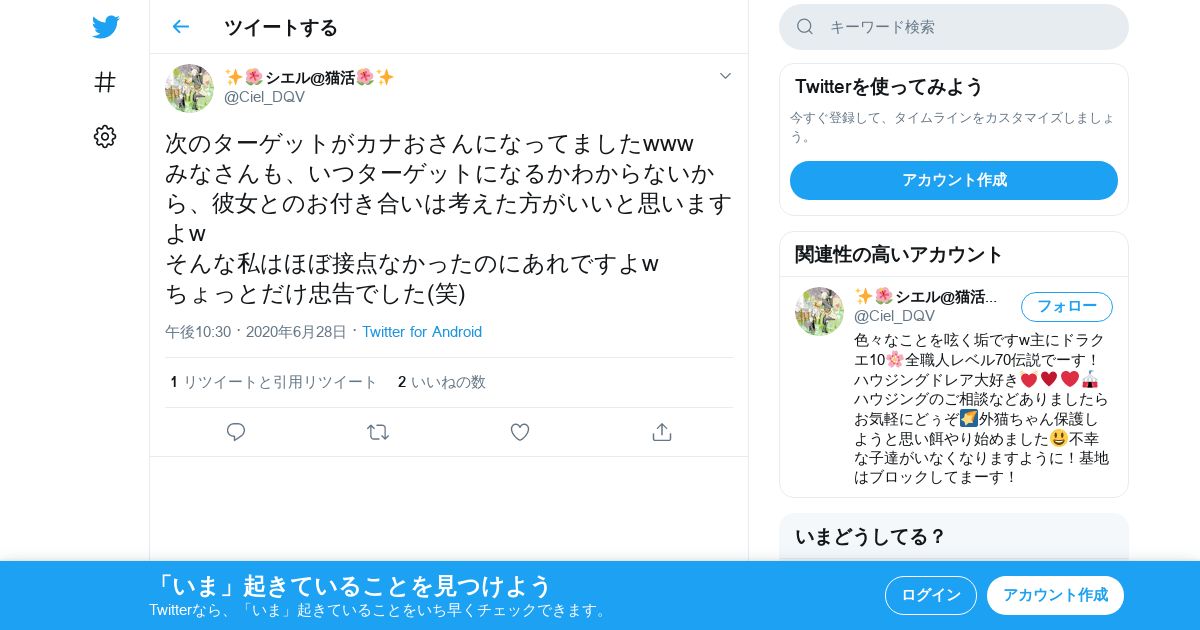
Task: Select the ログイン button in banner
Action: click(x=931, y=595)
